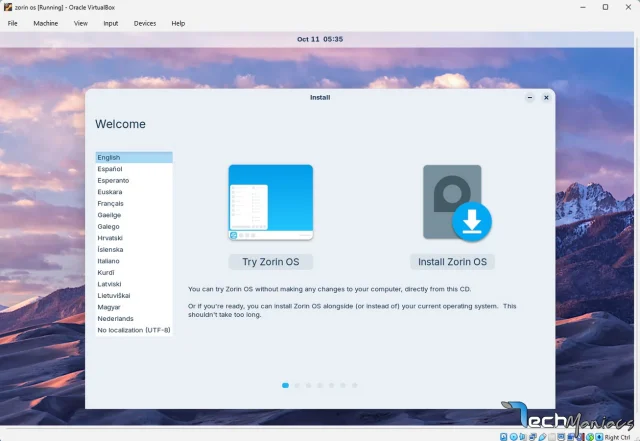640x441 pixels.
Task: Click the hard disk activity status icon
Action: point(504,437)
